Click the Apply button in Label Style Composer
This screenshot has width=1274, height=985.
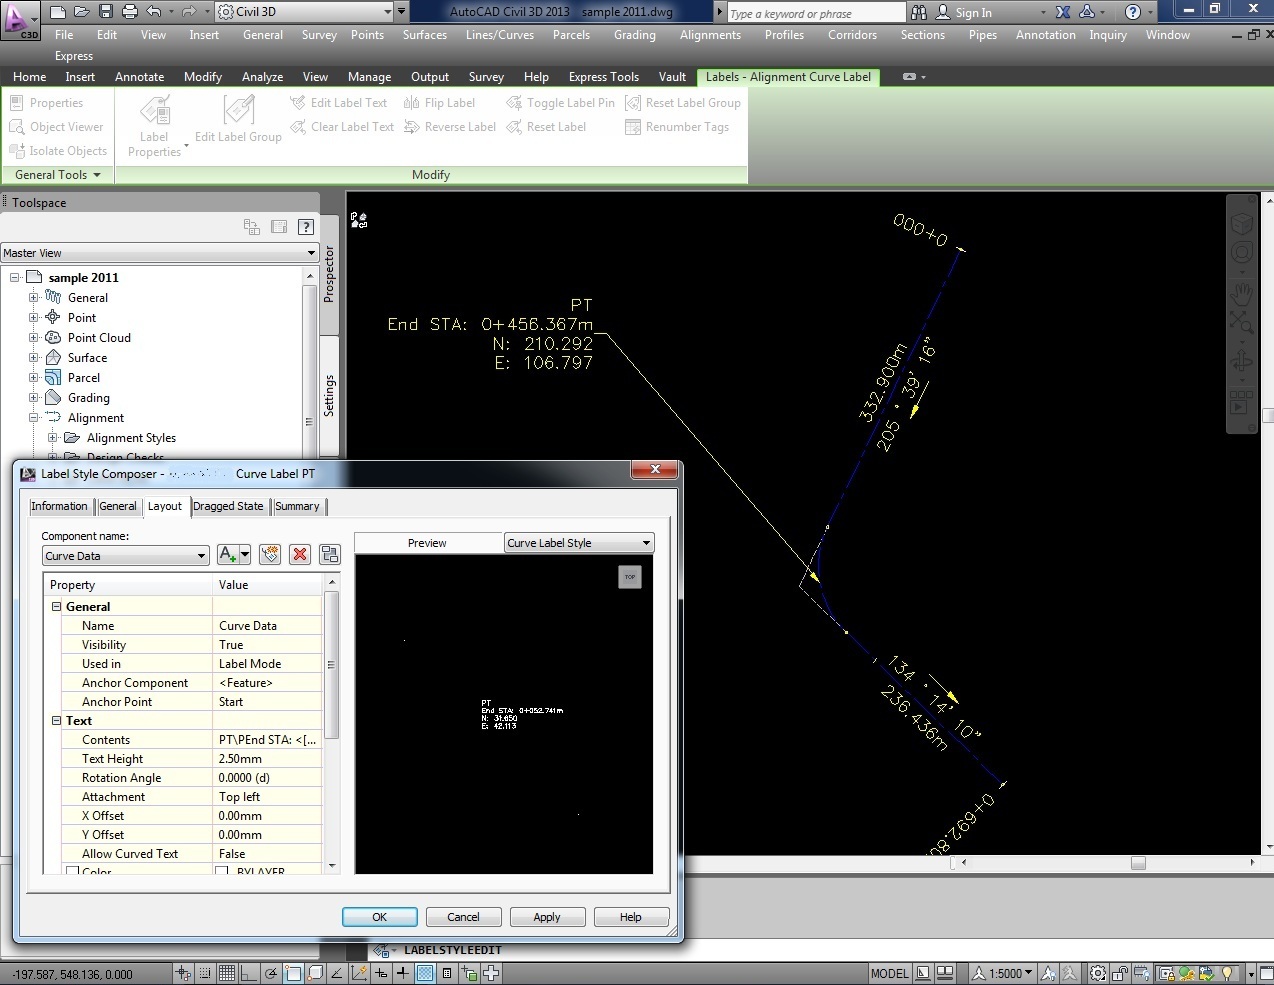pyautogui.click(x=547, y=917)
